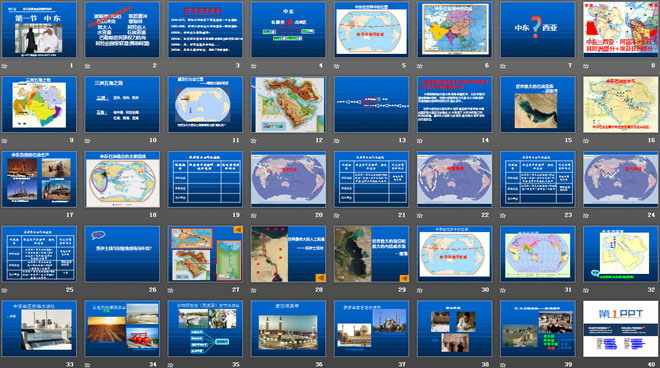660x368 pixels.
Task: Select slide 15 with the Persian Gulf satellite photo
Action: point(538,104)
